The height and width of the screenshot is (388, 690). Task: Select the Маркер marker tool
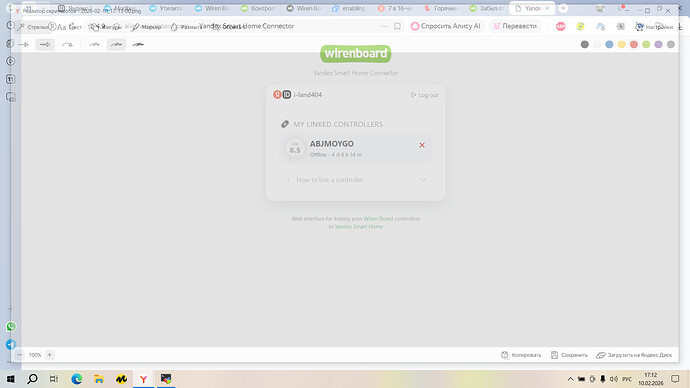tap(147, 27)
